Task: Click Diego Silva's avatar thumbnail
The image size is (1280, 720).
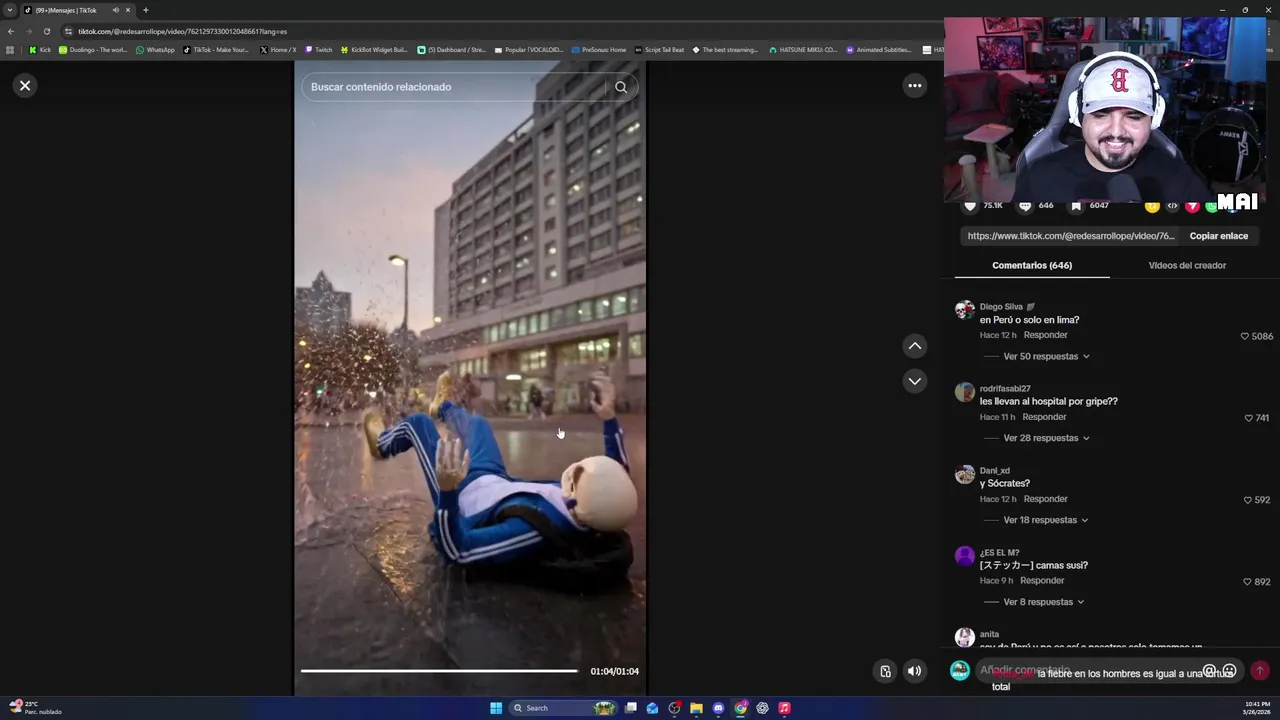Action: [x=965, y=310]
